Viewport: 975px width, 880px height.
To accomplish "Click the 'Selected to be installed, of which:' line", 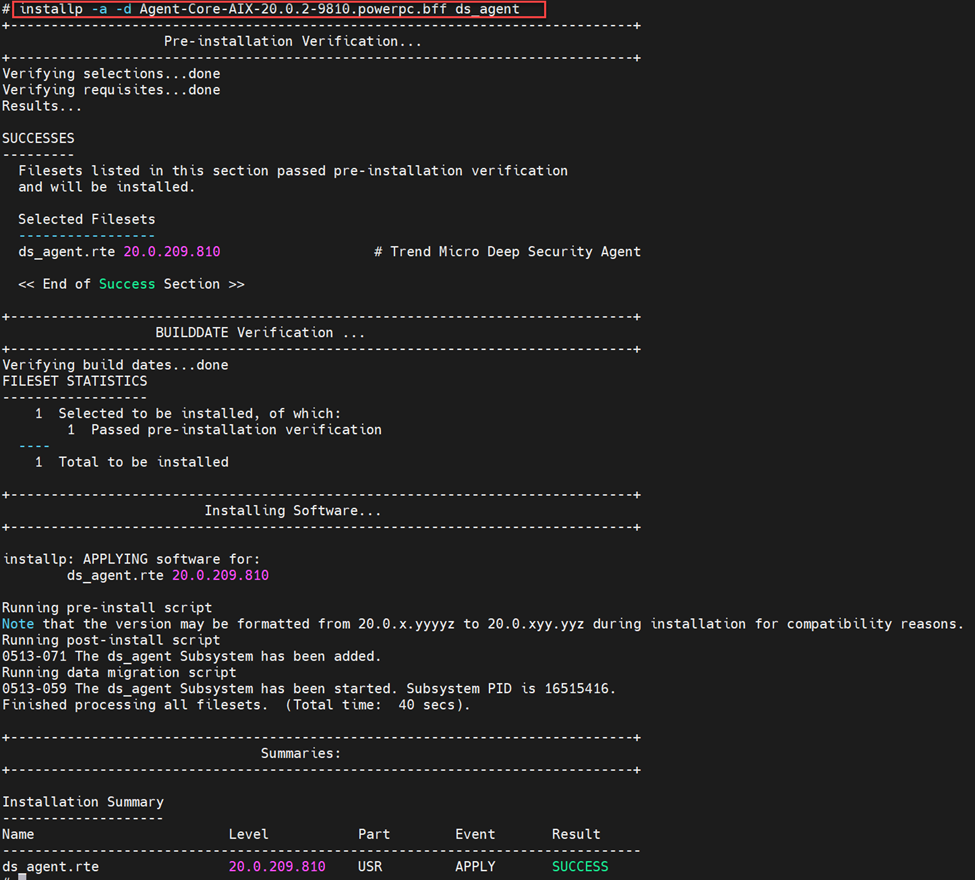I will (x=188, y=414).
